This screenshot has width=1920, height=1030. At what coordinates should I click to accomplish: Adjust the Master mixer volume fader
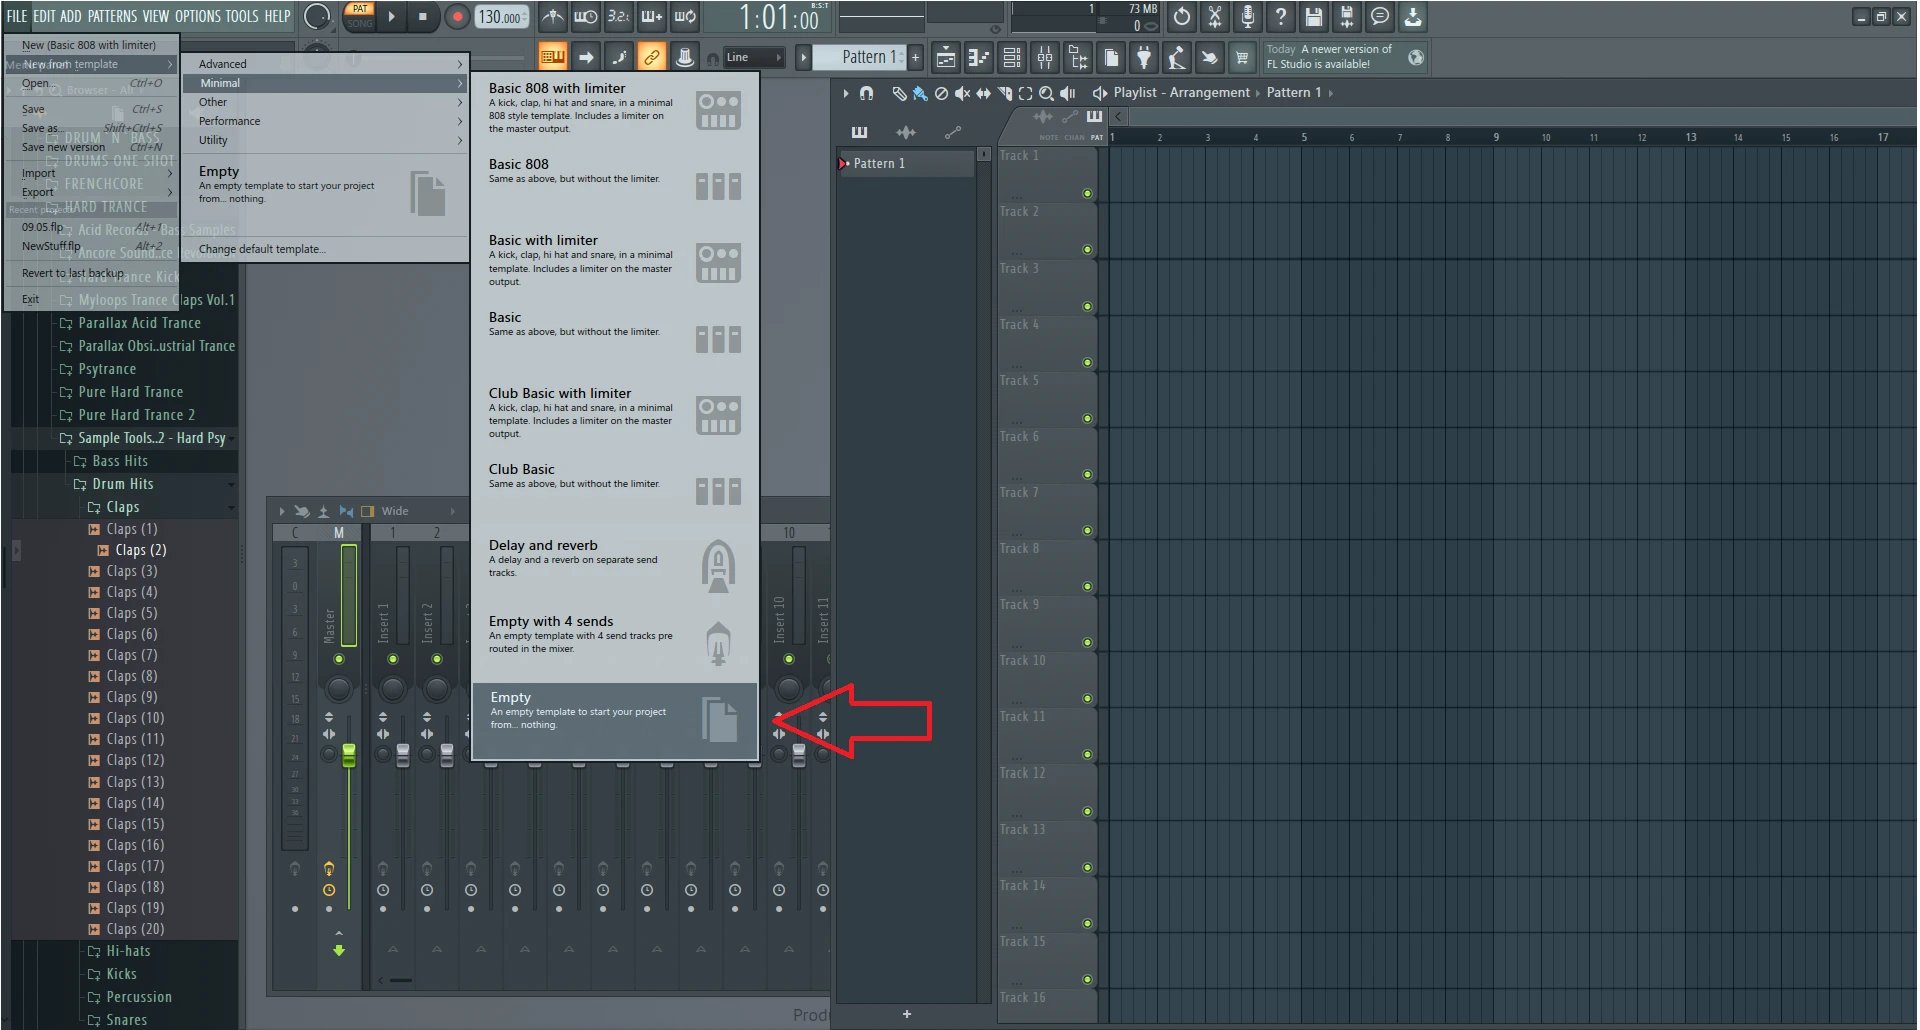349,755
